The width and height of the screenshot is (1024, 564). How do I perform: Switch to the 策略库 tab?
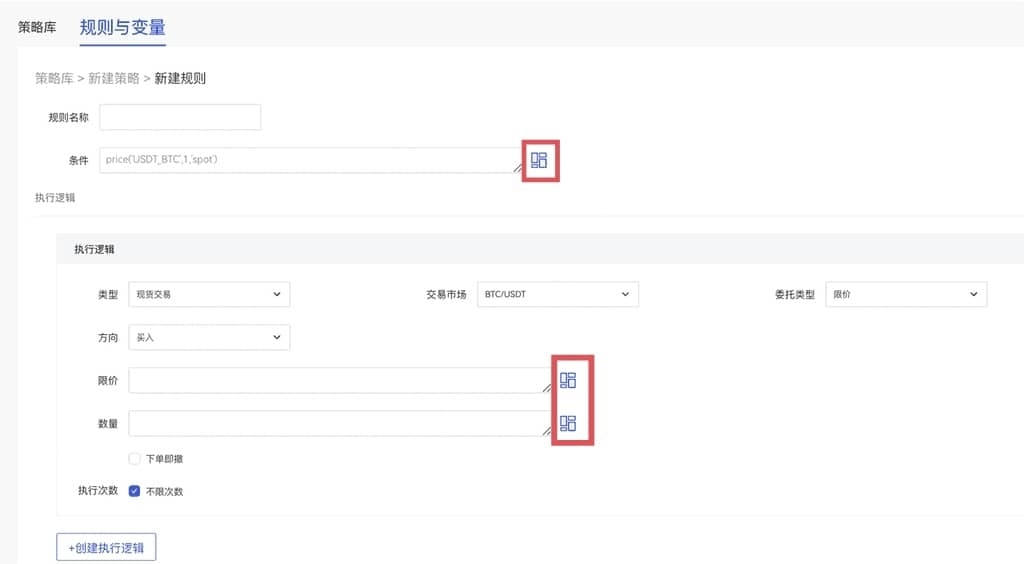37,27
